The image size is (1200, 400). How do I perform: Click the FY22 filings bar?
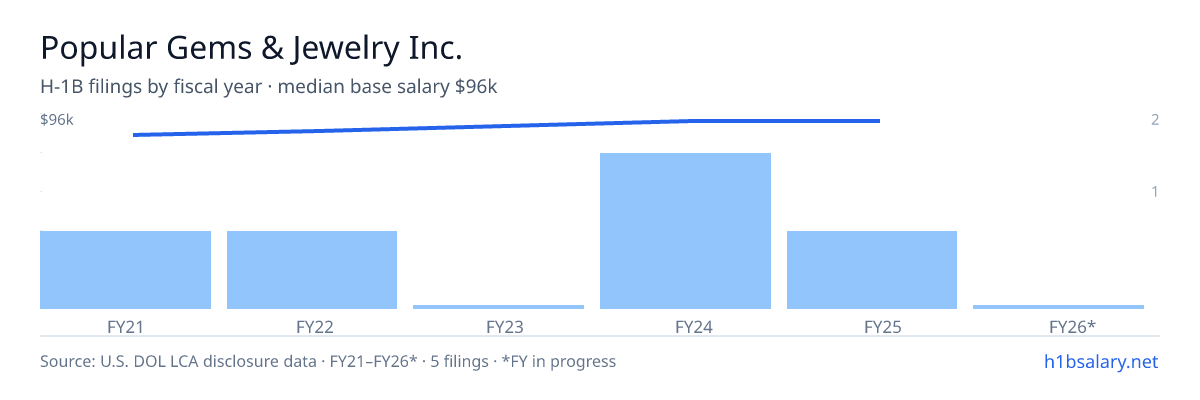point(312,270)
